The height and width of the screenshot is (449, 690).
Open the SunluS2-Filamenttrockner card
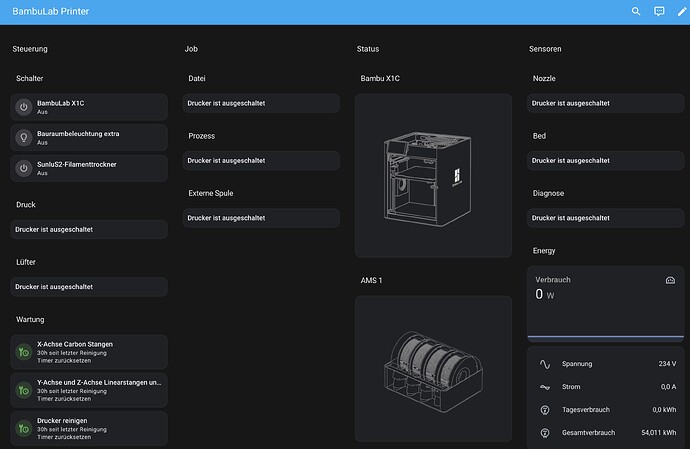89,168
